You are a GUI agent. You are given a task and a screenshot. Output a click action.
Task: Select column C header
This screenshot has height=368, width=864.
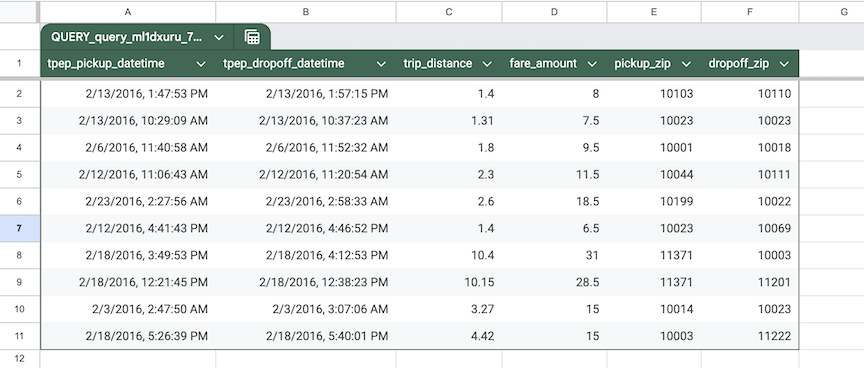pos(449,12)
